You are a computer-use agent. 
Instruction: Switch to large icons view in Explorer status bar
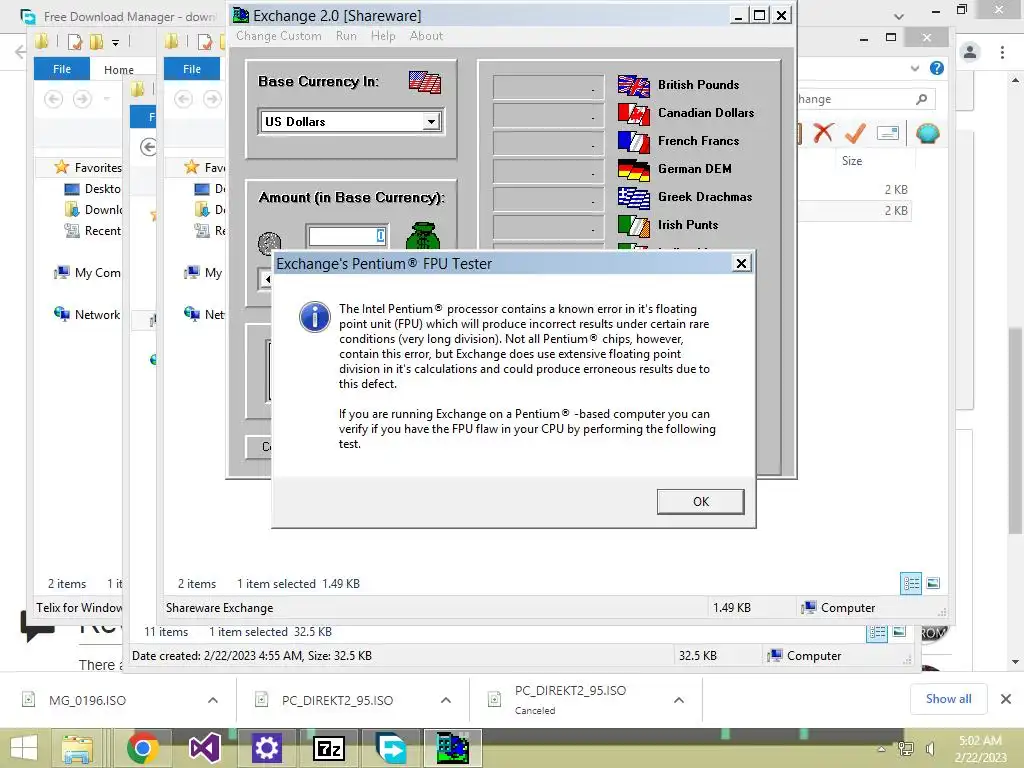(933, 583)
